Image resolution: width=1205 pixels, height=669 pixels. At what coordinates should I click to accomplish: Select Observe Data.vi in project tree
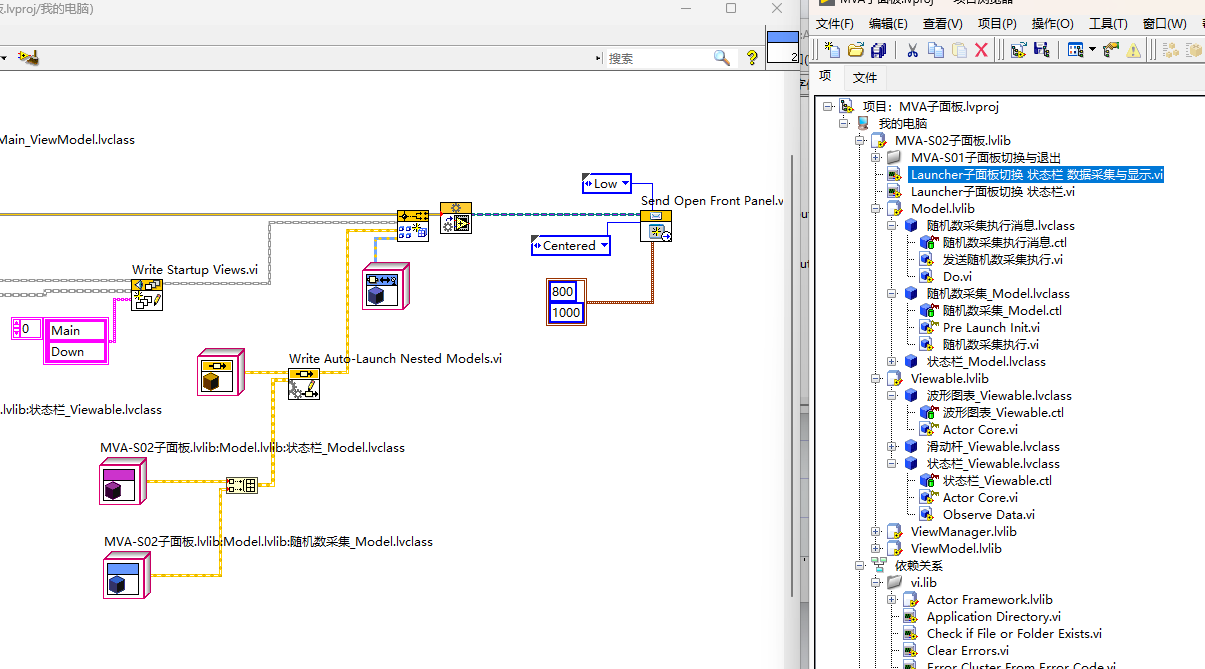(x=989, y=515)
